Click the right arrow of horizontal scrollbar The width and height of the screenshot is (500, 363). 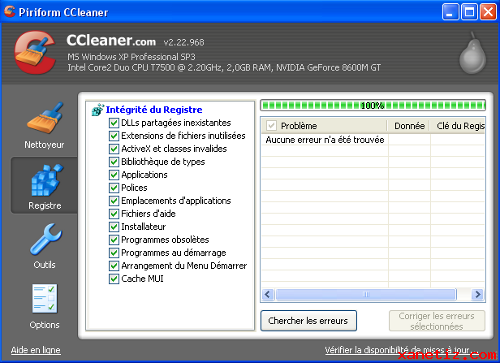click(x=478, y=294)
